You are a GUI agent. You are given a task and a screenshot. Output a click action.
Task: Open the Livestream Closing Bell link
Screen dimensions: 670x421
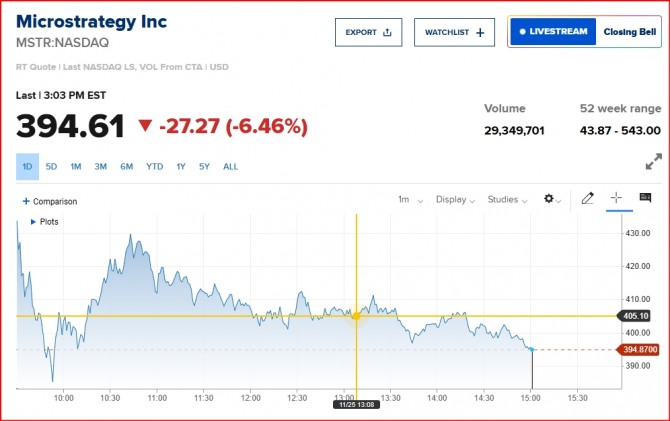tap(584, 32)
